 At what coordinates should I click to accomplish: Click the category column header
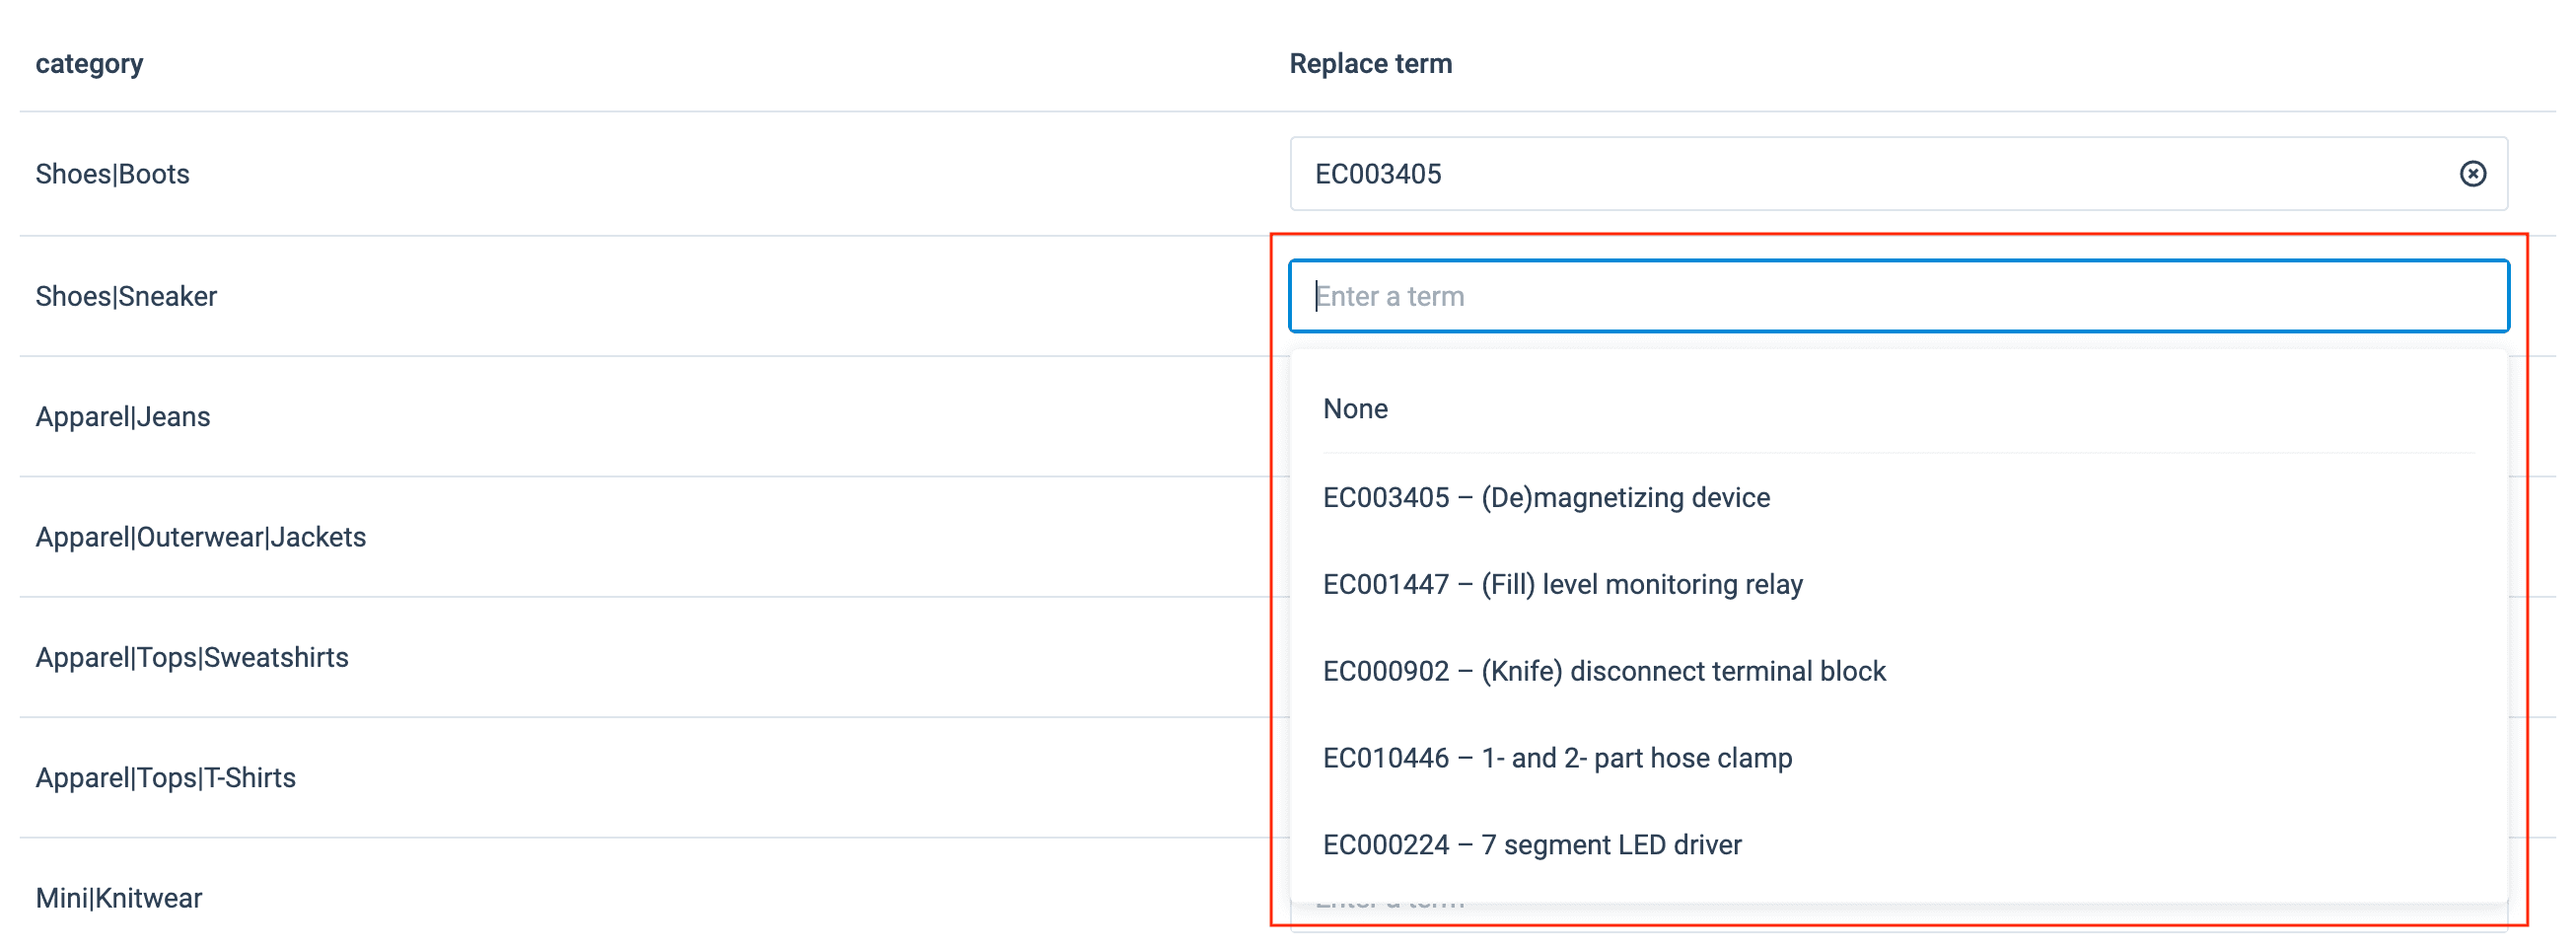pyautogui.click(x=89, y=64)
